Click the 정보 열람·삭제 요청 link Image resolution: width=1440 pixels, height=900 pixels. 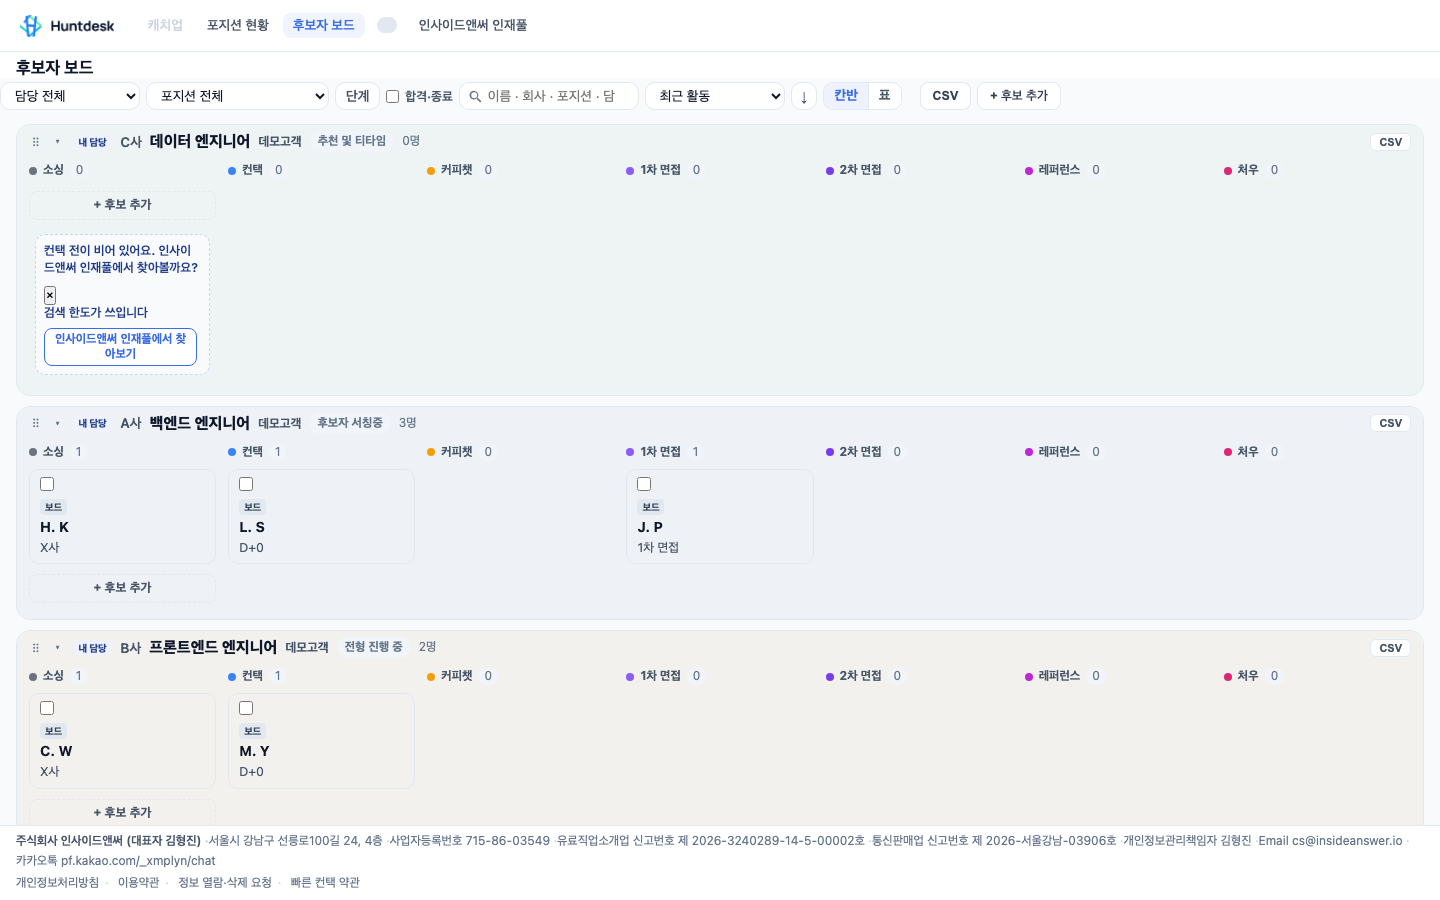[x=225, y=882]
